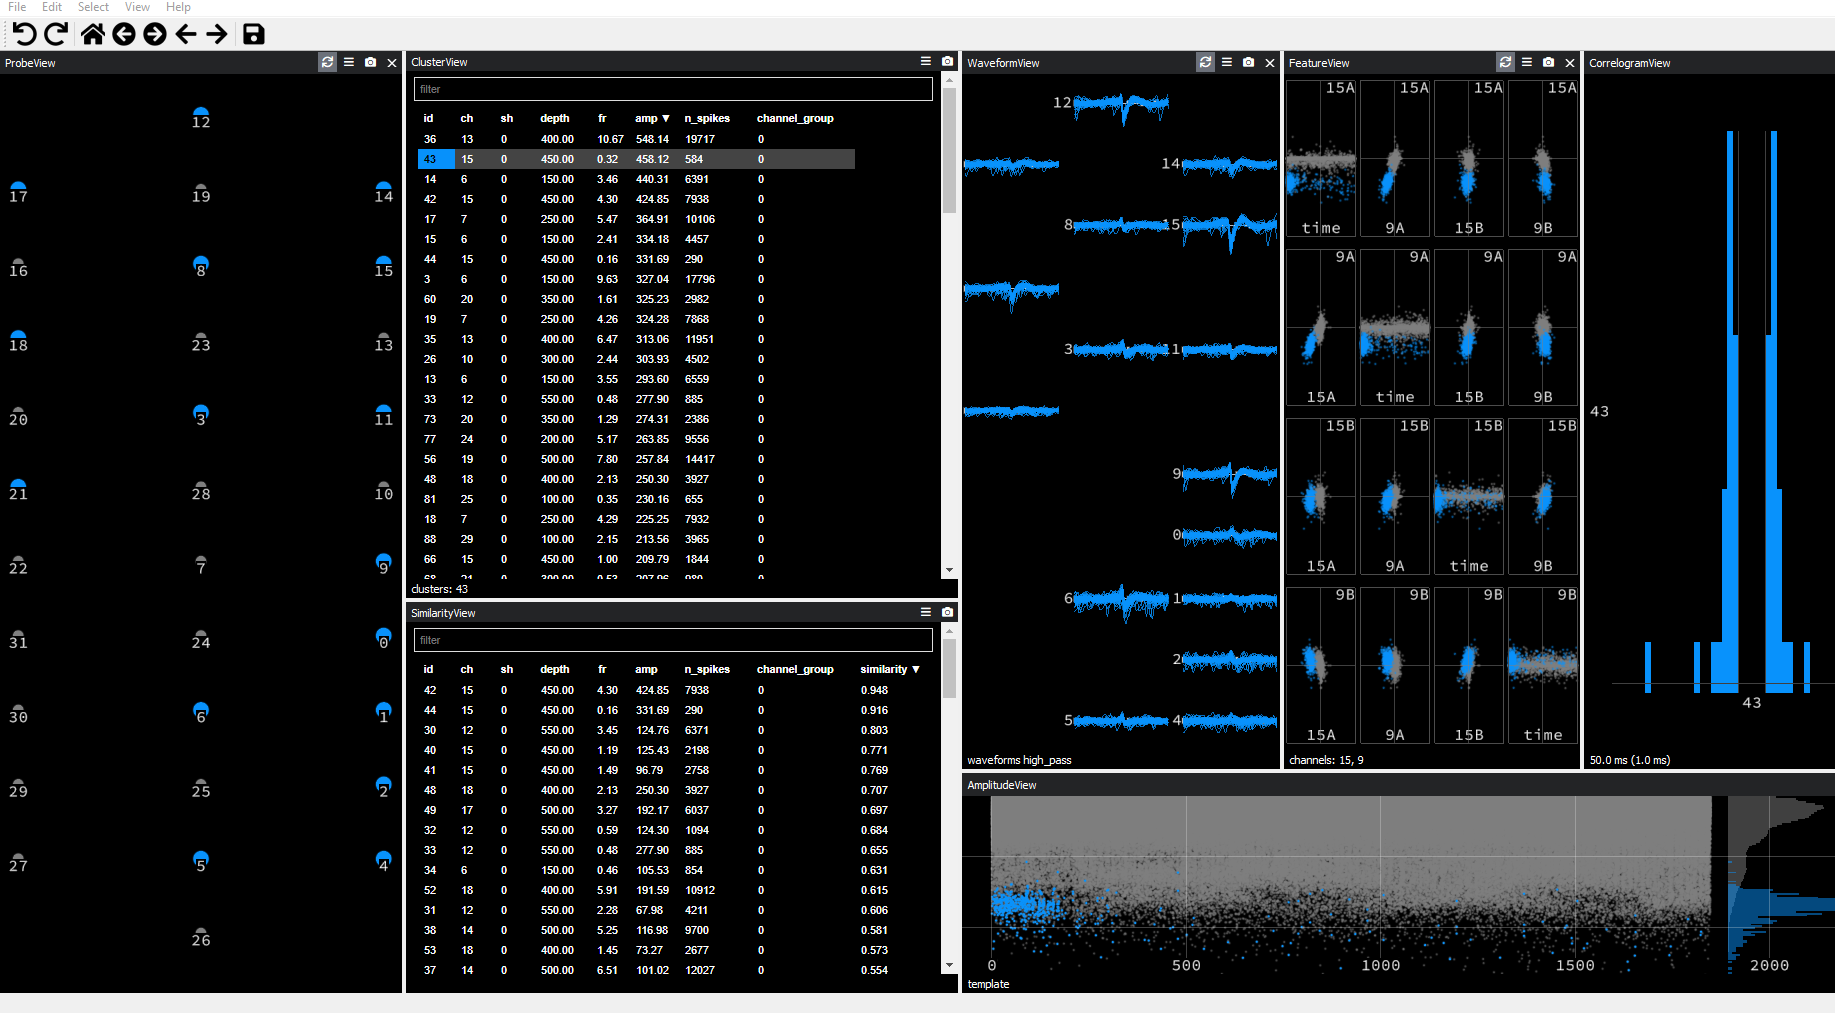Open the File menu
This screenshot has height=1013, width=1835.
(x=16, y=7)
